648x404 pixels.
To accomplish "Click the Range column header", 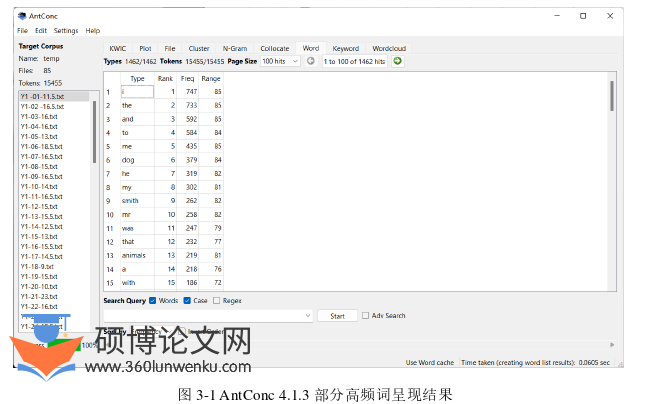I will [211, 78].
